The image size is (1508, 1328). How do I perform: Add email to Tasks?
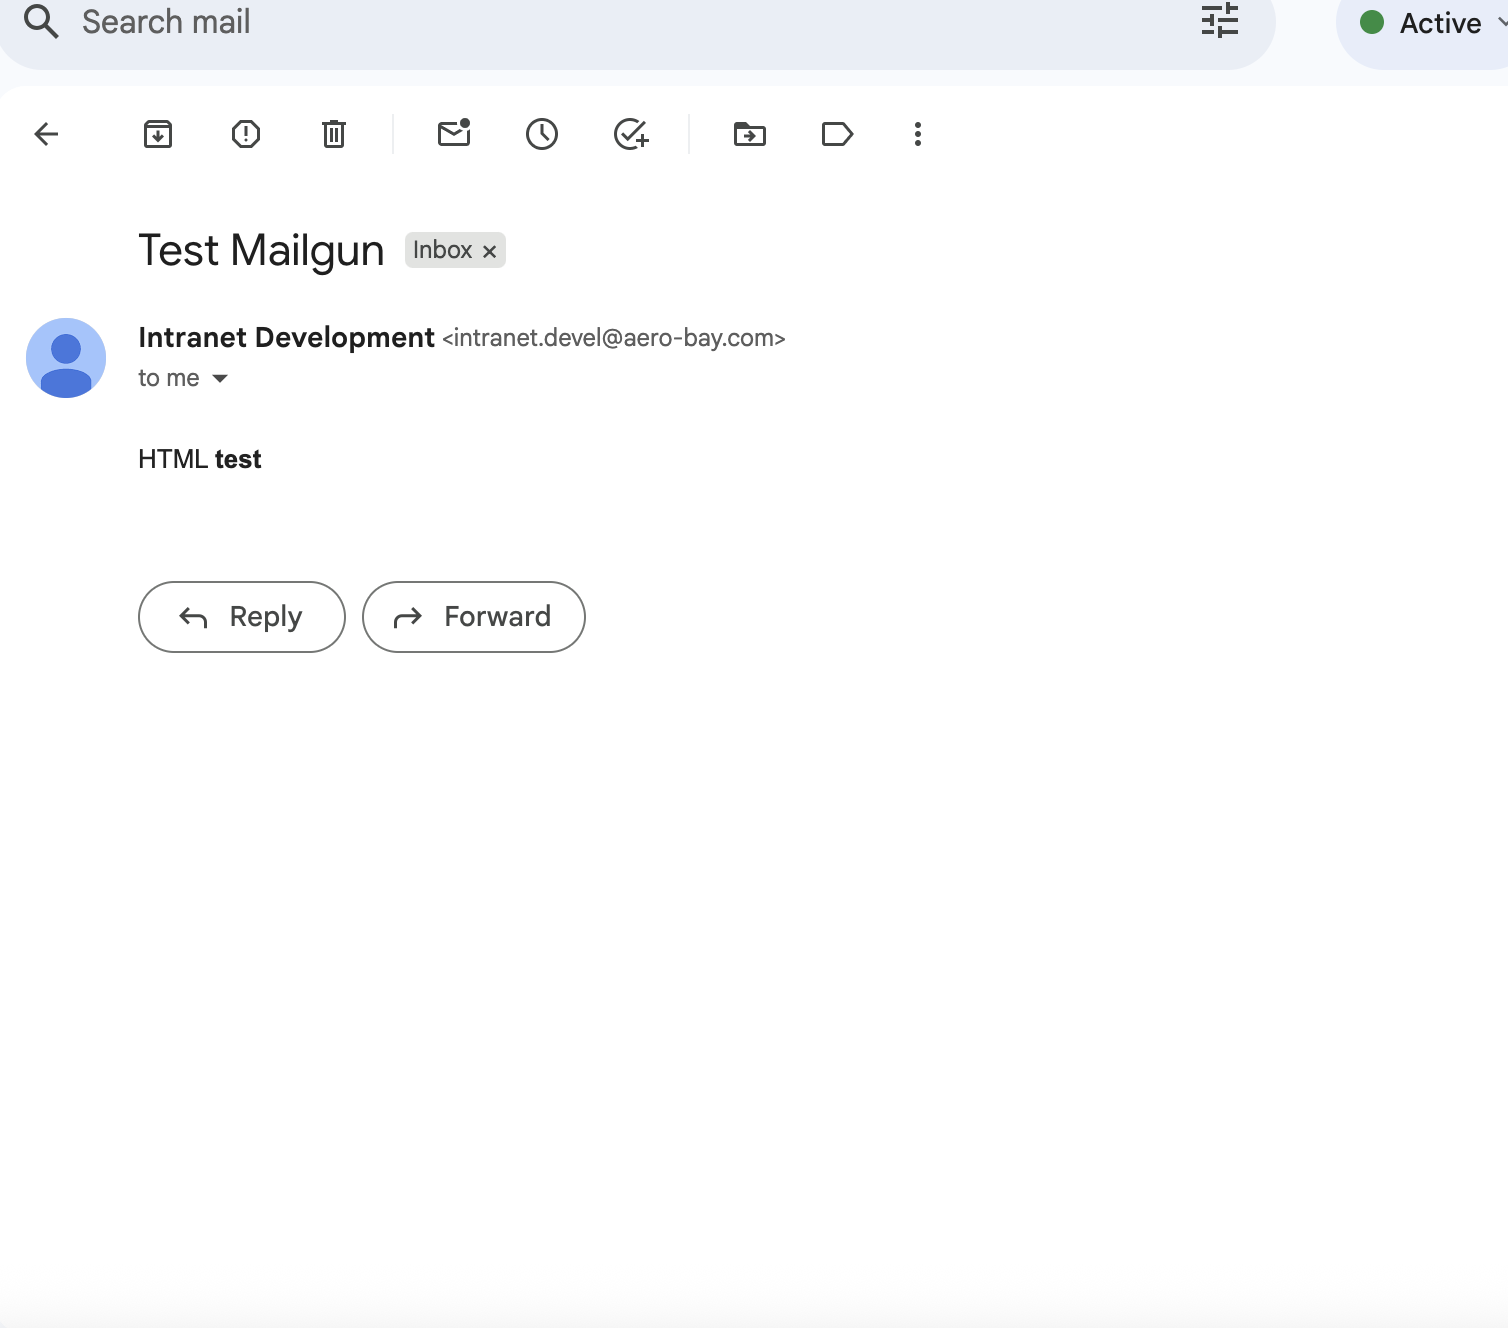coord(631,134)
